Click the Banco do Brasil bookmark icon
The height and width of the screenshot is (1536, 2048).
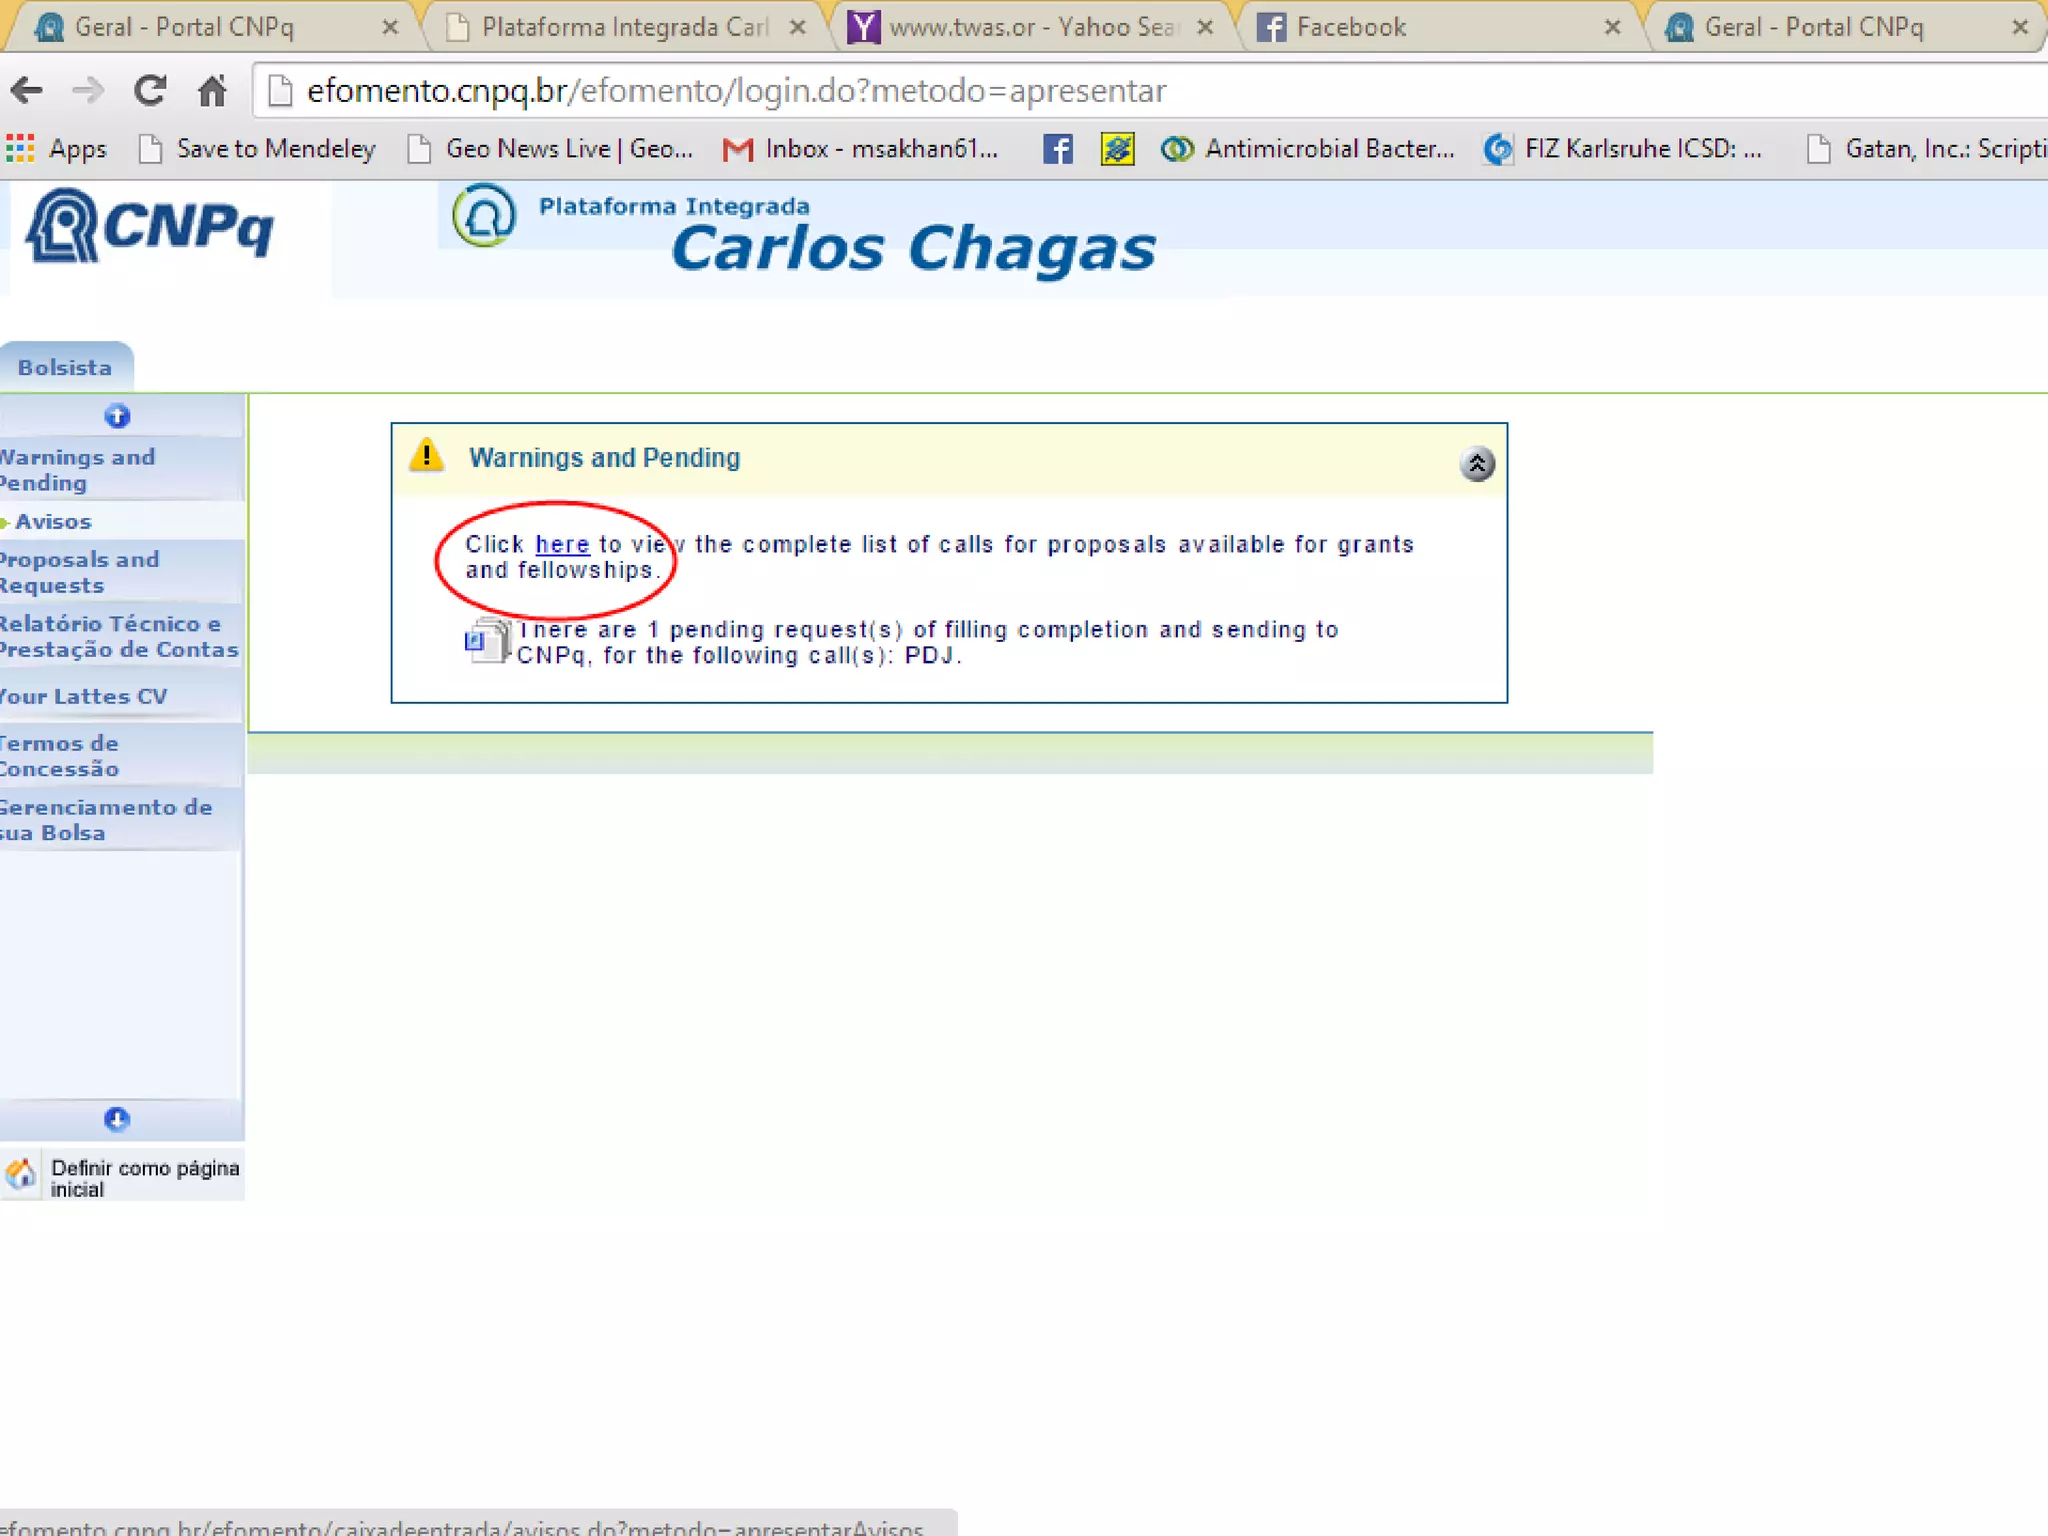pos(1117,149)
